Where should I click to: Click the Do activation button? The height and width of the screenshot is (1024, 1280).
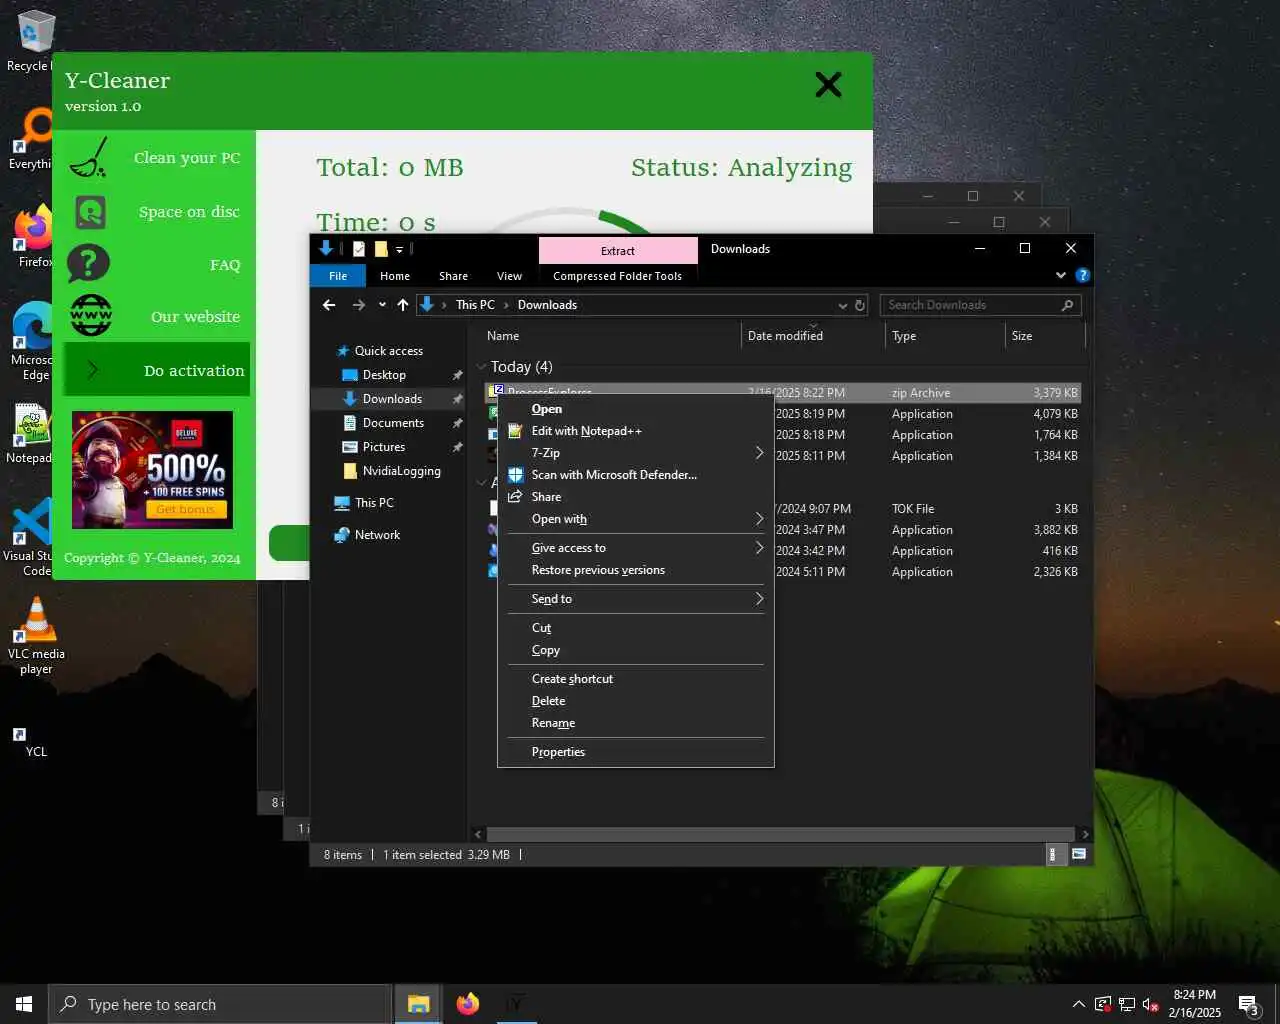pos(157,370)
